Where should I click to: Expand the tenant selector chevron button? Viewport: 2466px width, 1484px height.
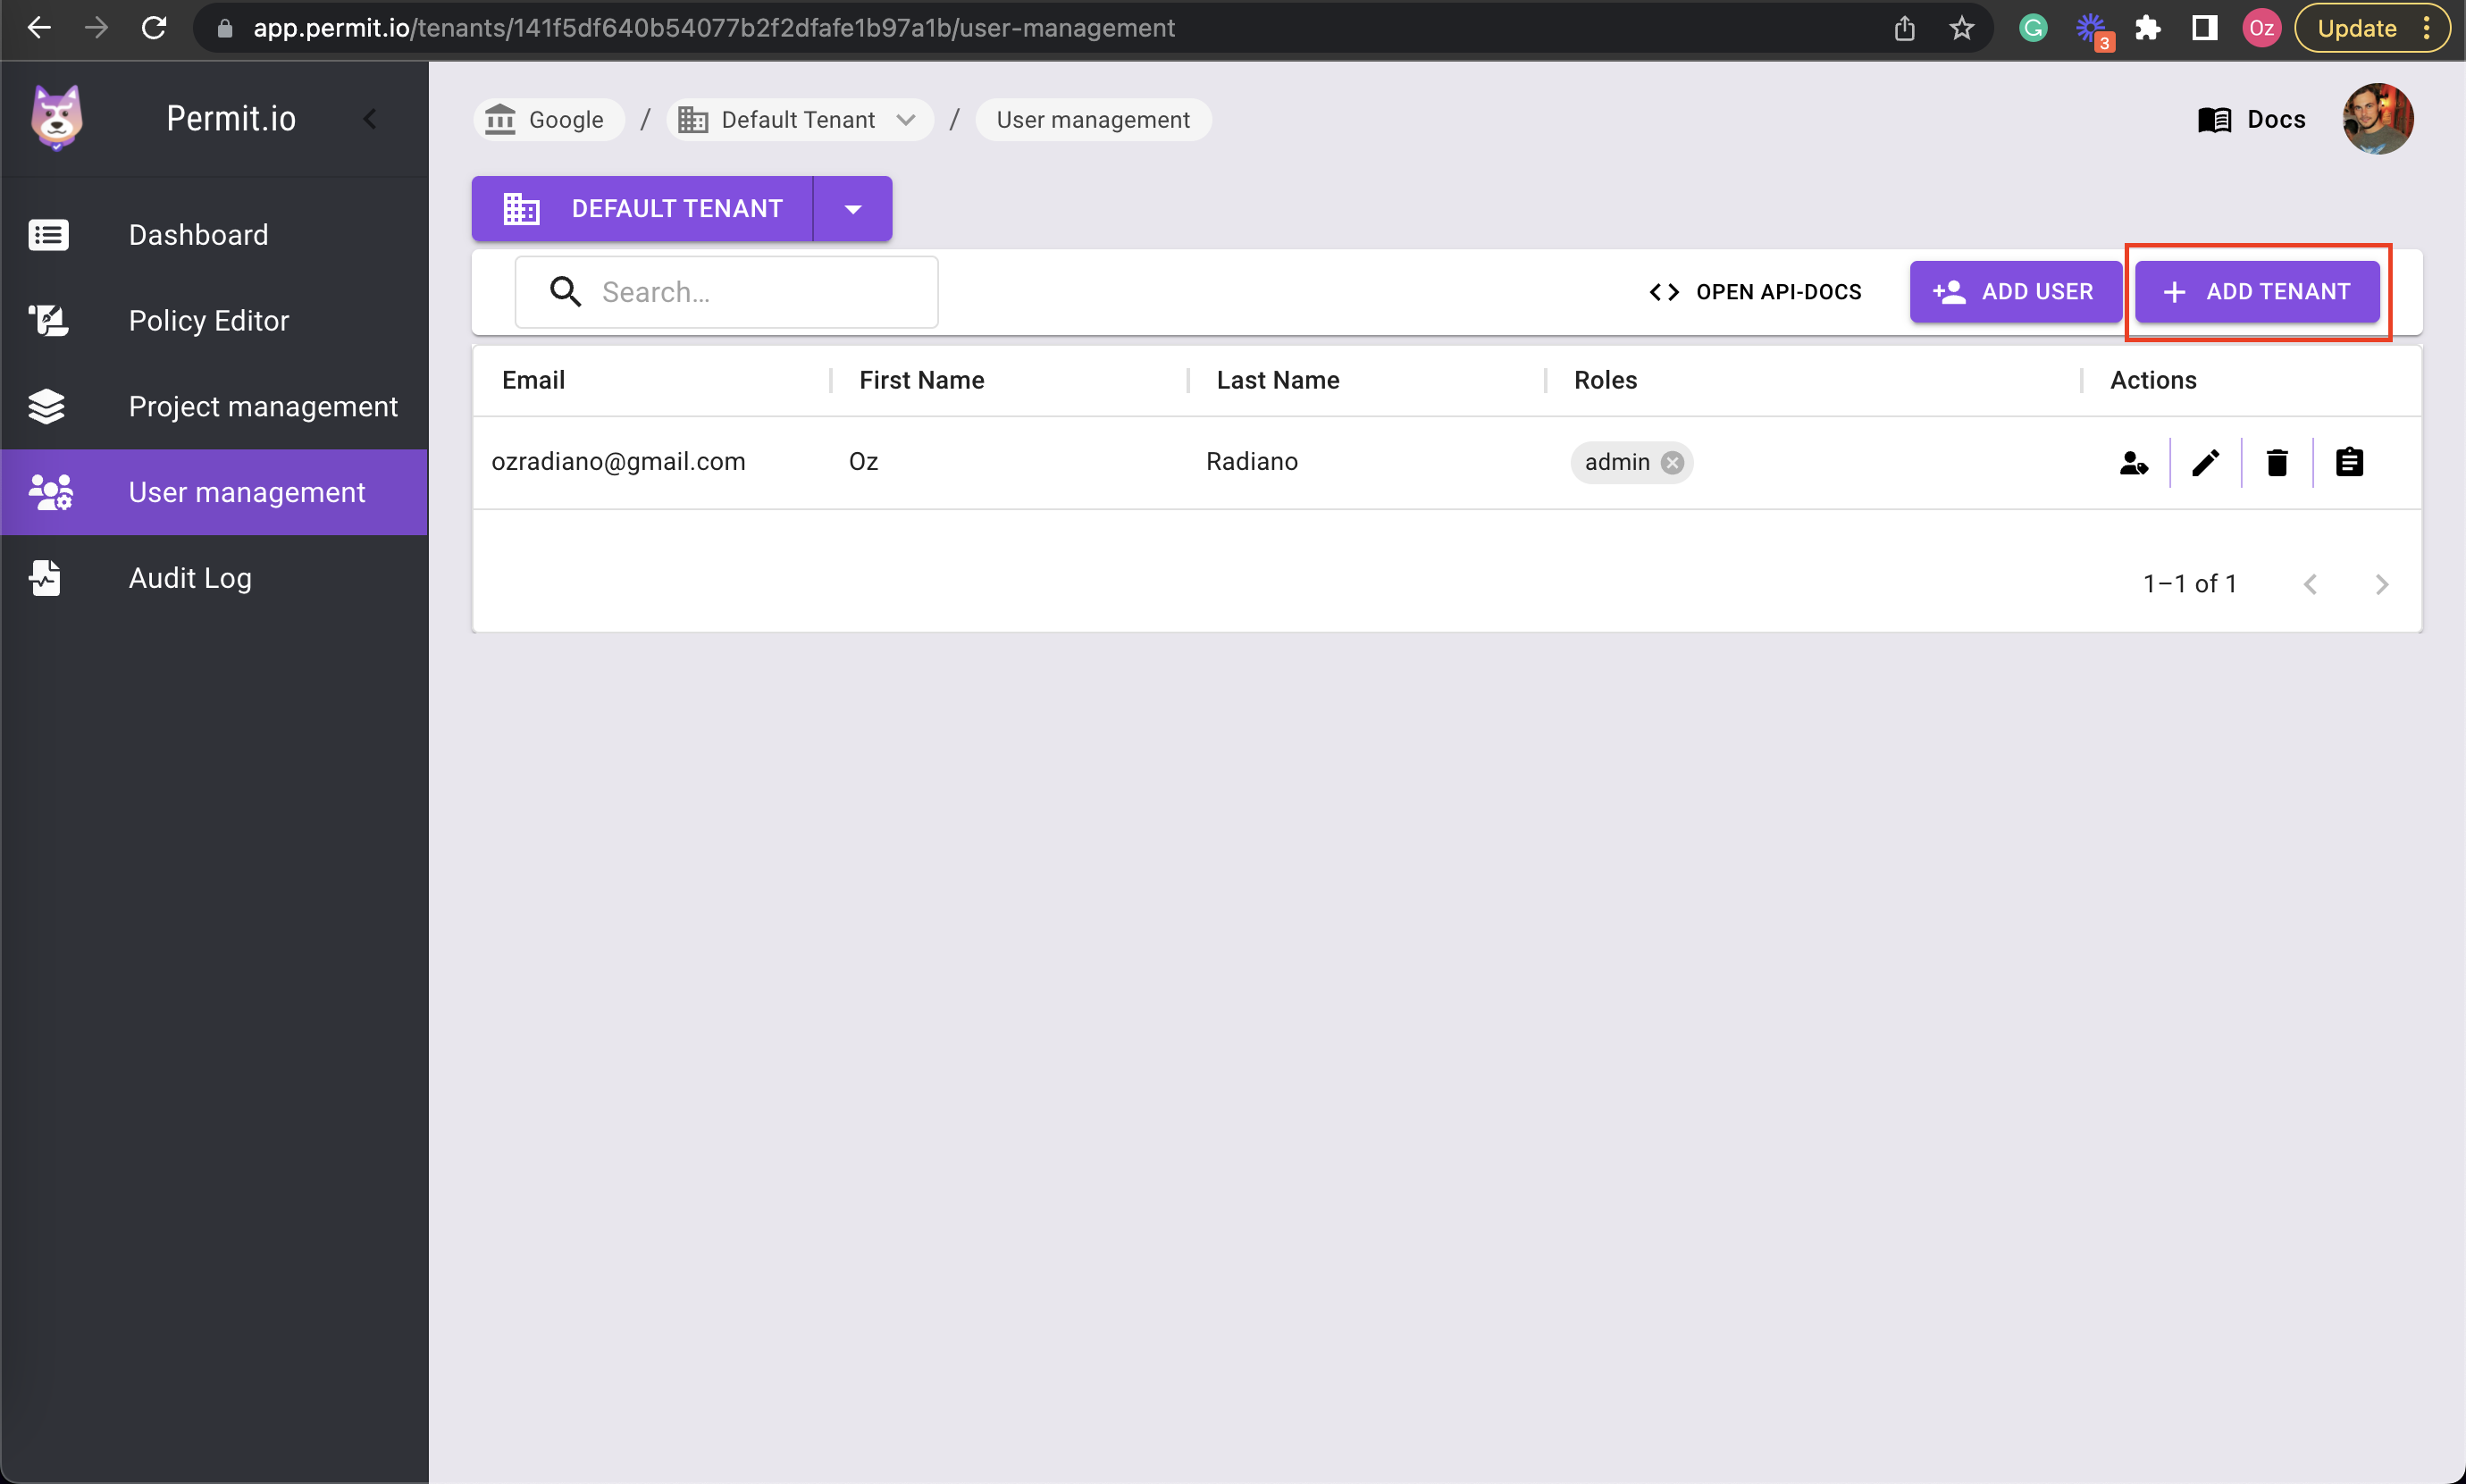852,208
